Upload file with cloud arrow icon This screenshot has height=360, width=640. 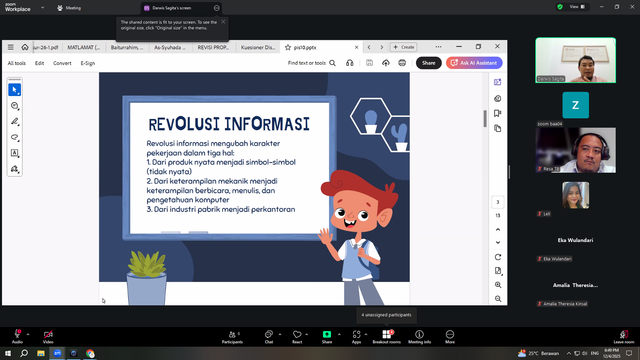386,63
